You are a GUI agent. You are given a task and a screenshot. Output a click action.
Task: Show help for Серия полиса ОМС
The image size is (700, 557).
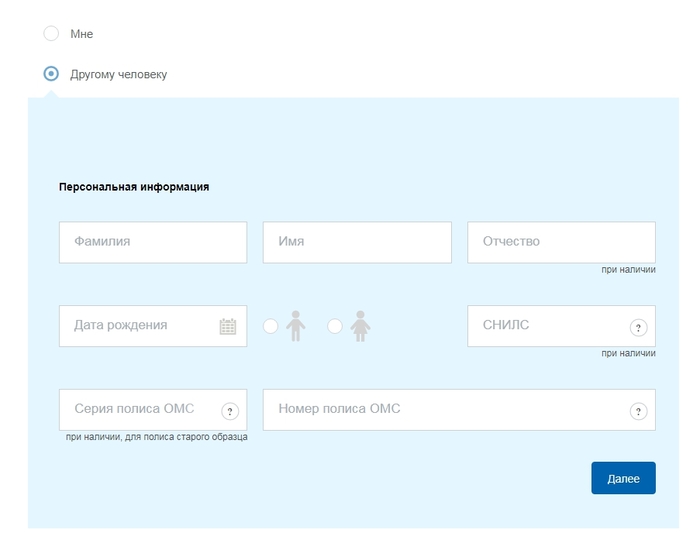[230, 411]
